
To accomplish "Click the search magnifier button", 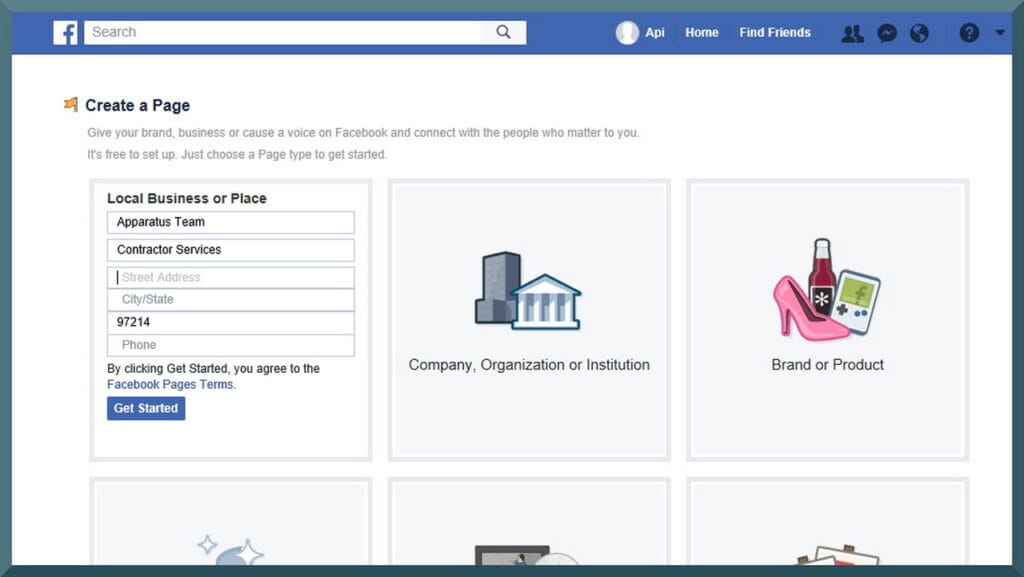I will pyautogui.click(x=504, y=32).
